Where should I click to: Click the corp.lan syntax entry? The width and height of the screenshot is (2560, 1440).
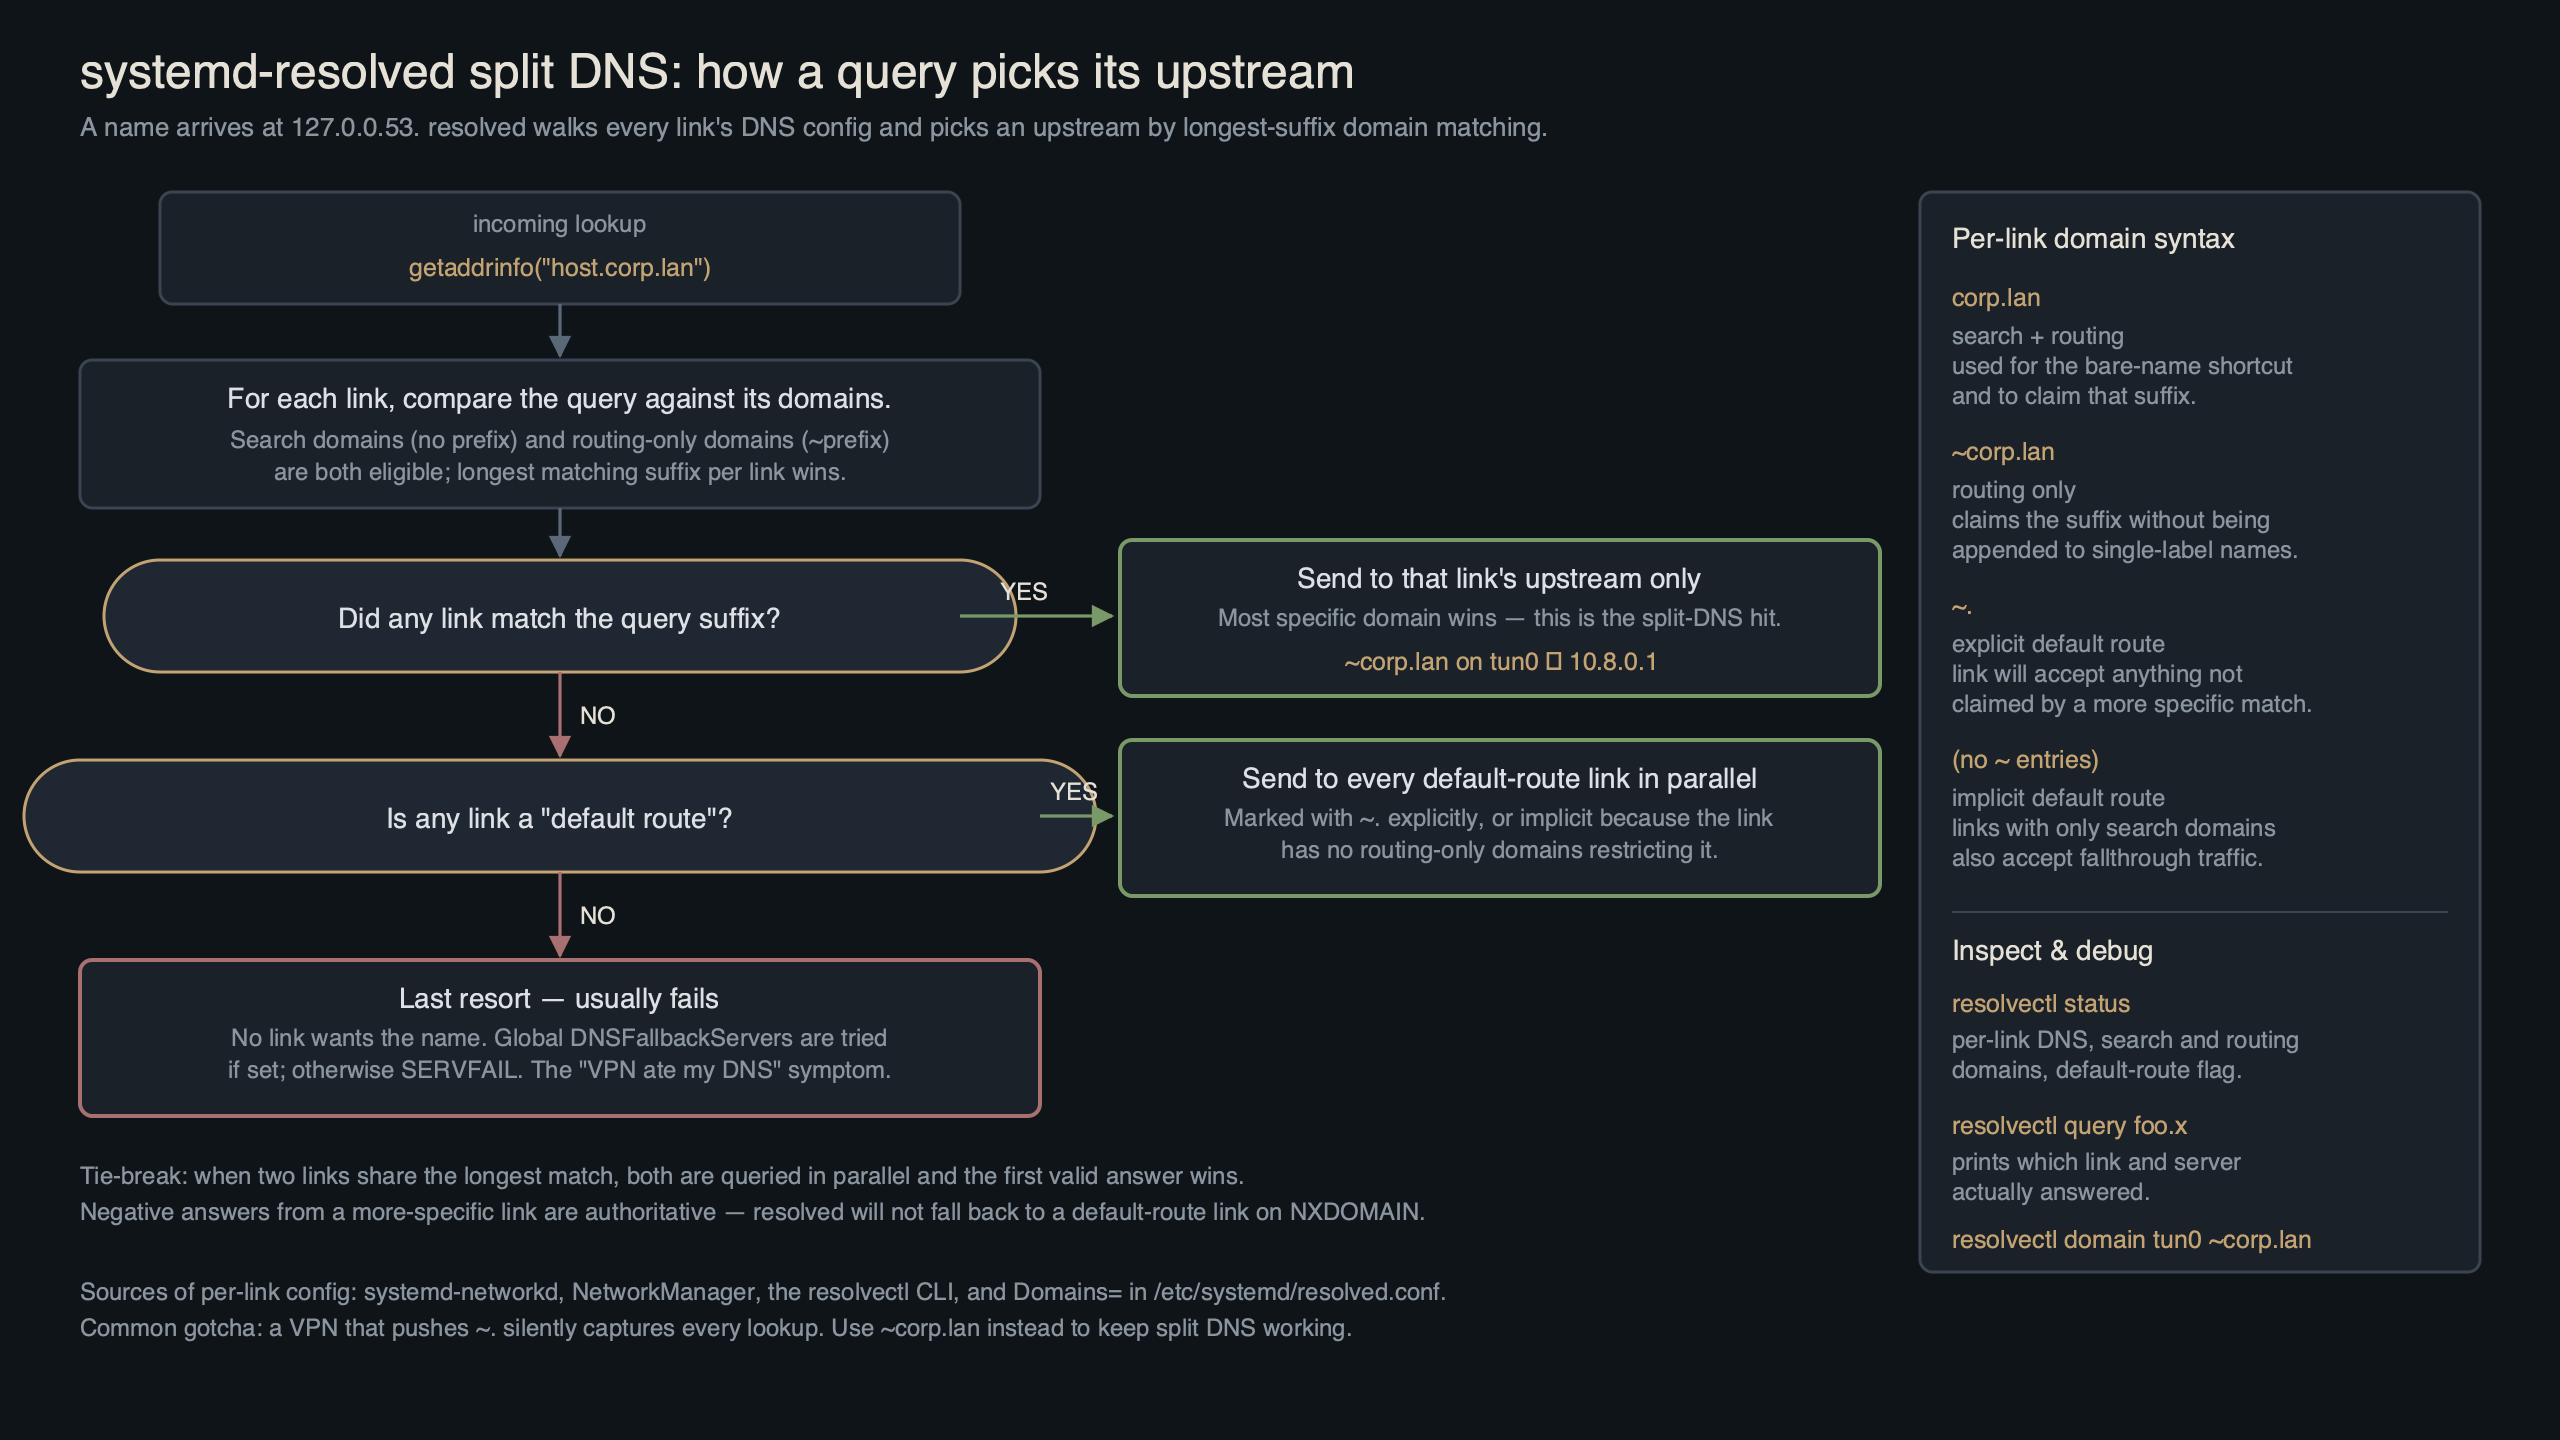click(x=1995, y=297)
